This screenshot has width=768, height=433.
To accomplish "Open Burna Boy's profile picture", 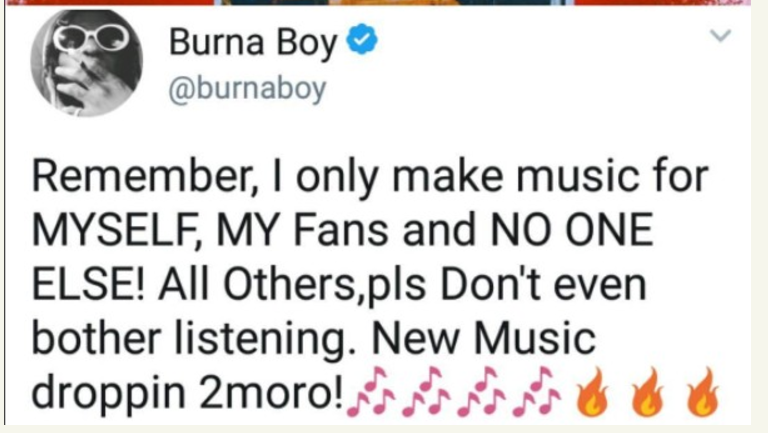I will [87, 63].
